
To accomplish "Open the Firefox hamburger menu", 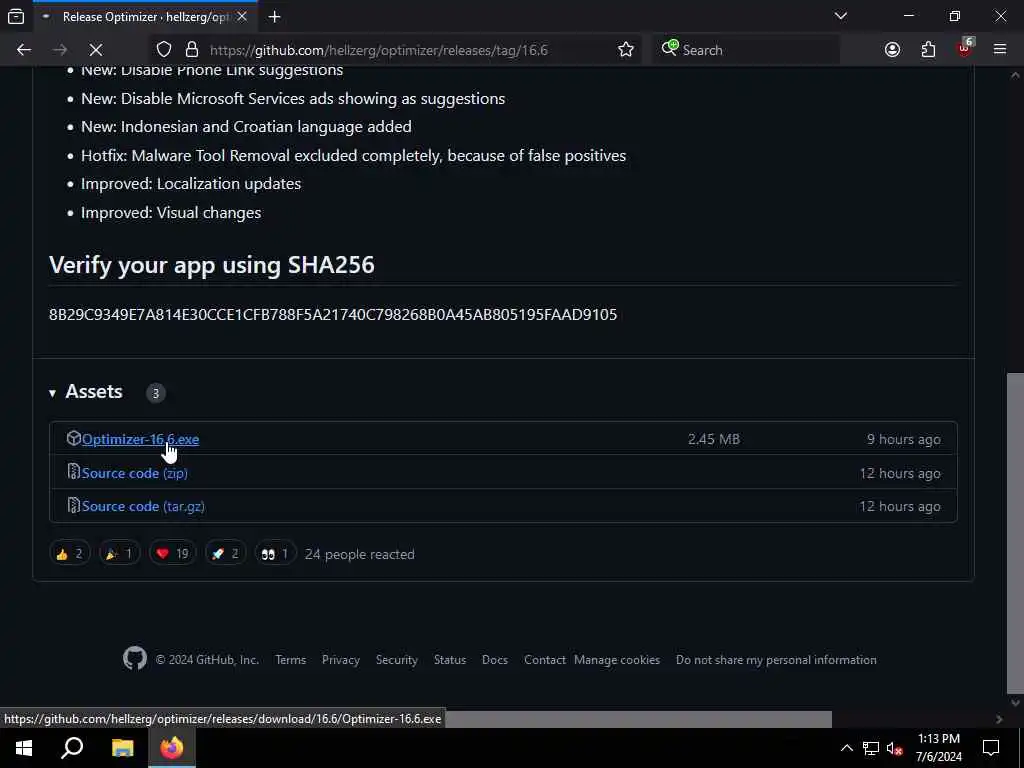I will coord(1000,50).
